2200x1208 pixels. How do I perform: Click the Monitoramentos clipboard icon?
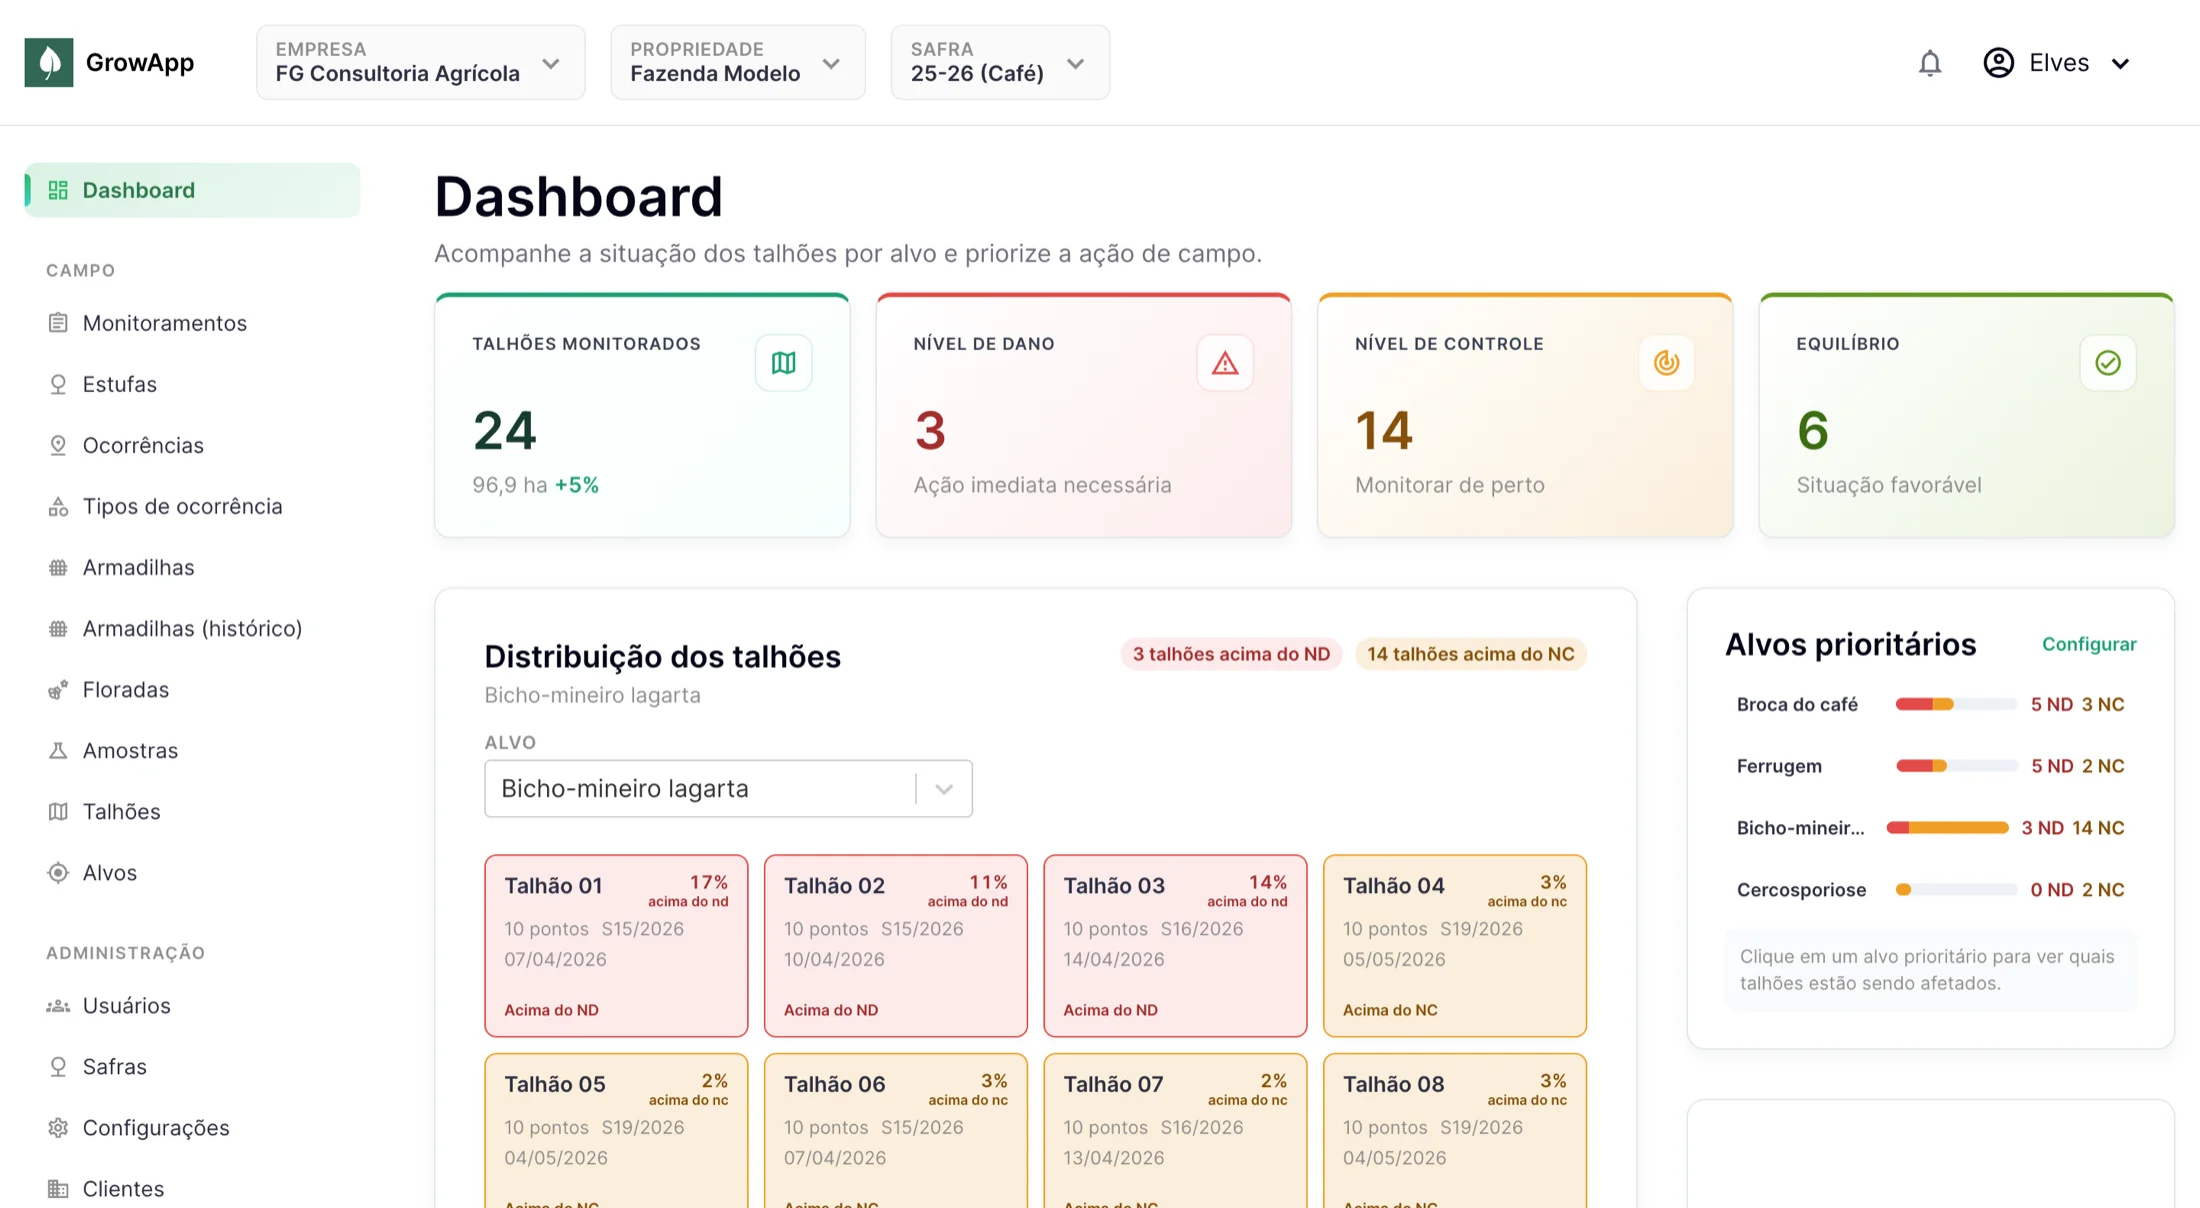point(58,323)
